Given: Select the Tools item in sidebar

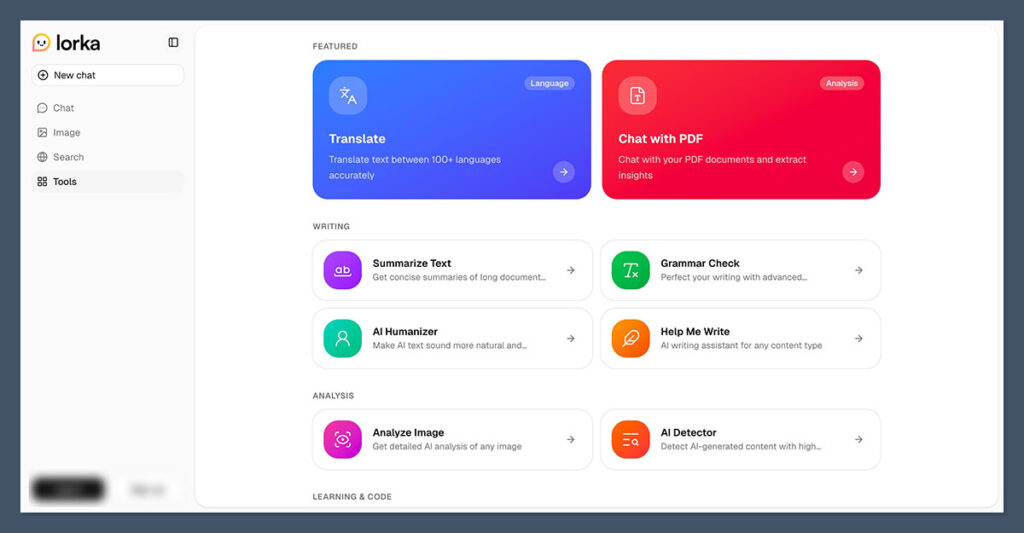Looking at the screenshot, I should tap(108, 182).
